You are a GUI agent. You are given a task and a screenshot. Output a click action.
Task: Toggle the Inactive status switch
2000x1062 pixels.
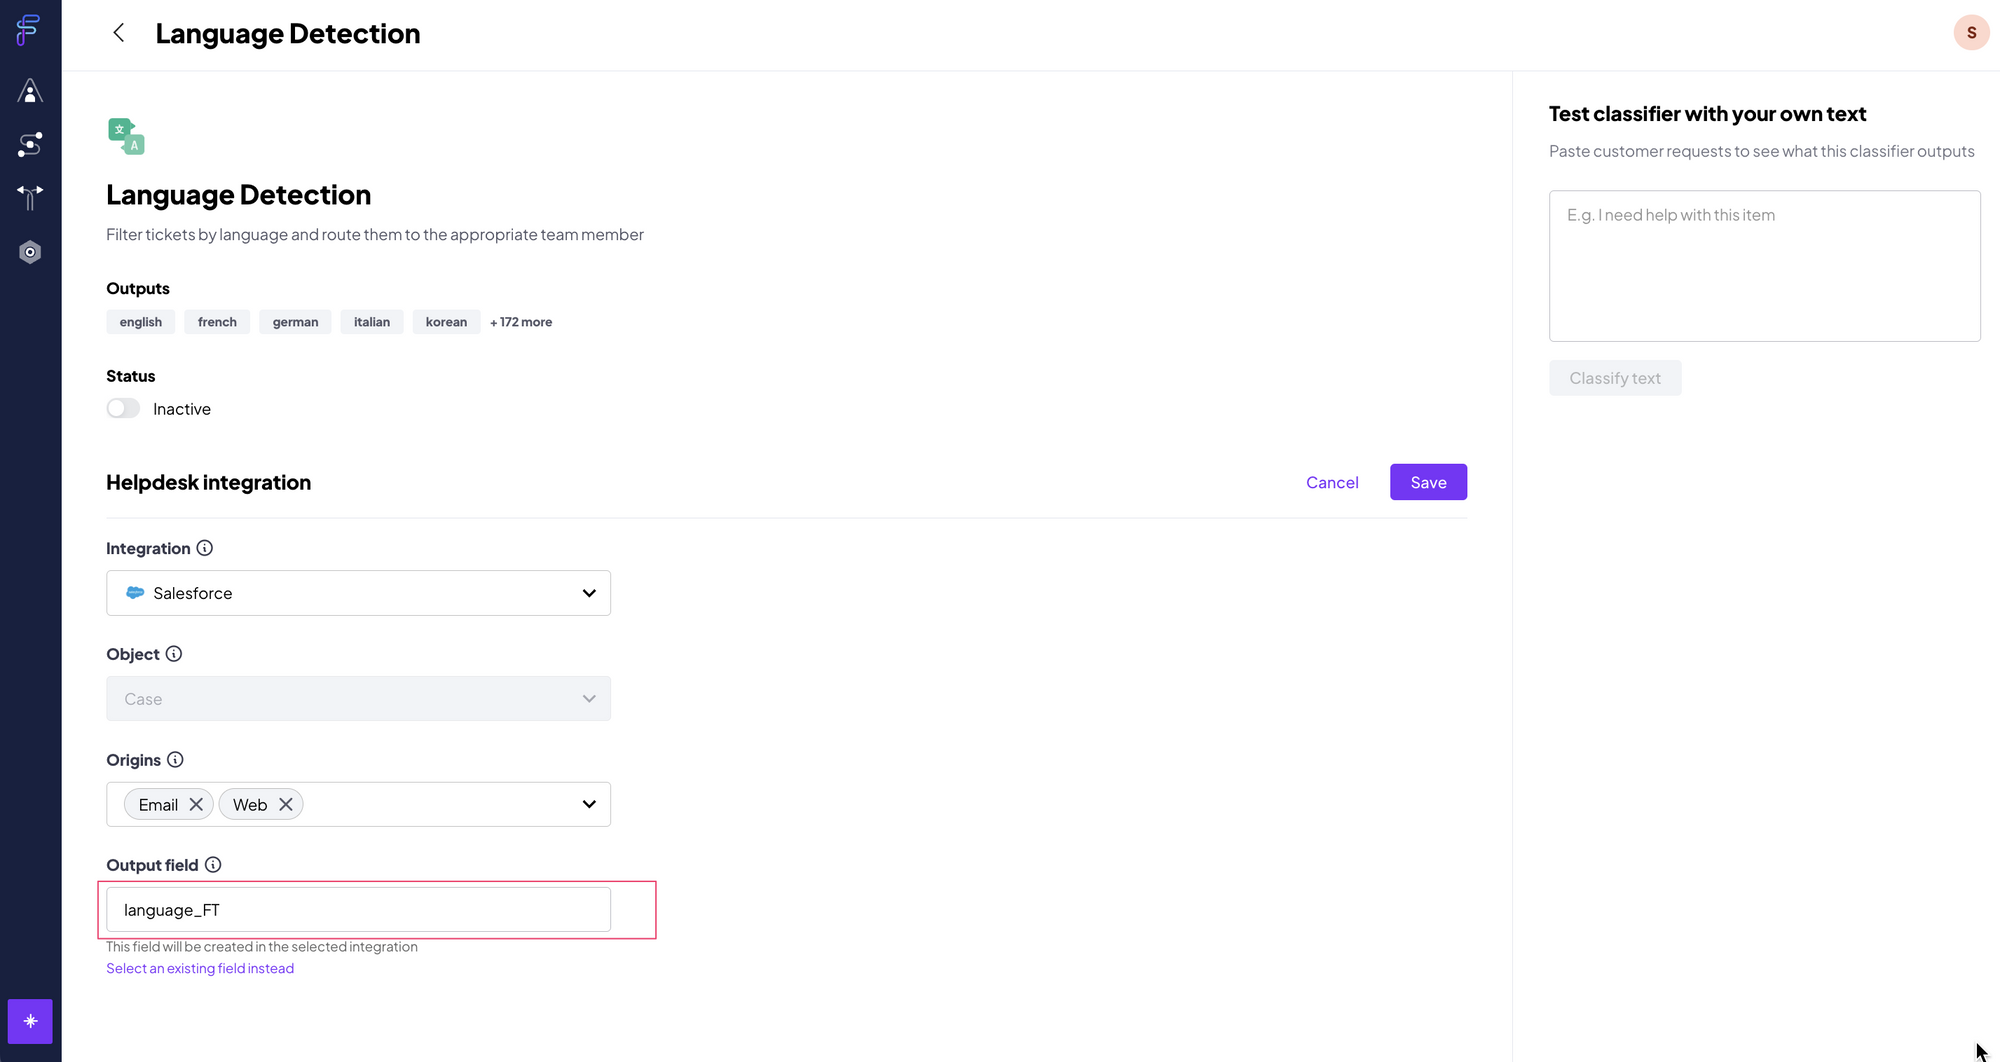pyautogui.click(x=123, y=408)
